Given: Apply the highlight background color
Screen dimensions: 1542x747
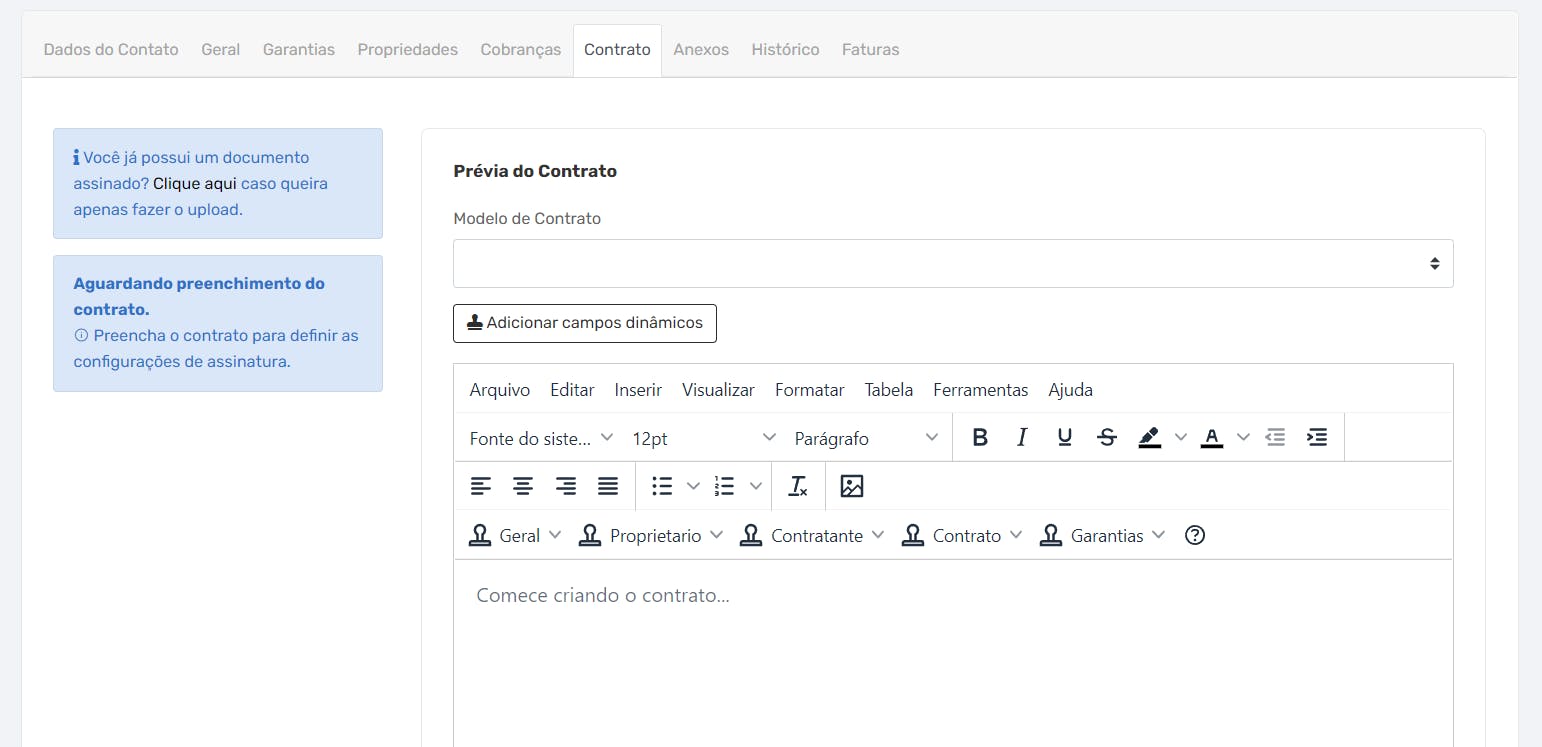Looking at the screenshot, I should [1150, 437].
